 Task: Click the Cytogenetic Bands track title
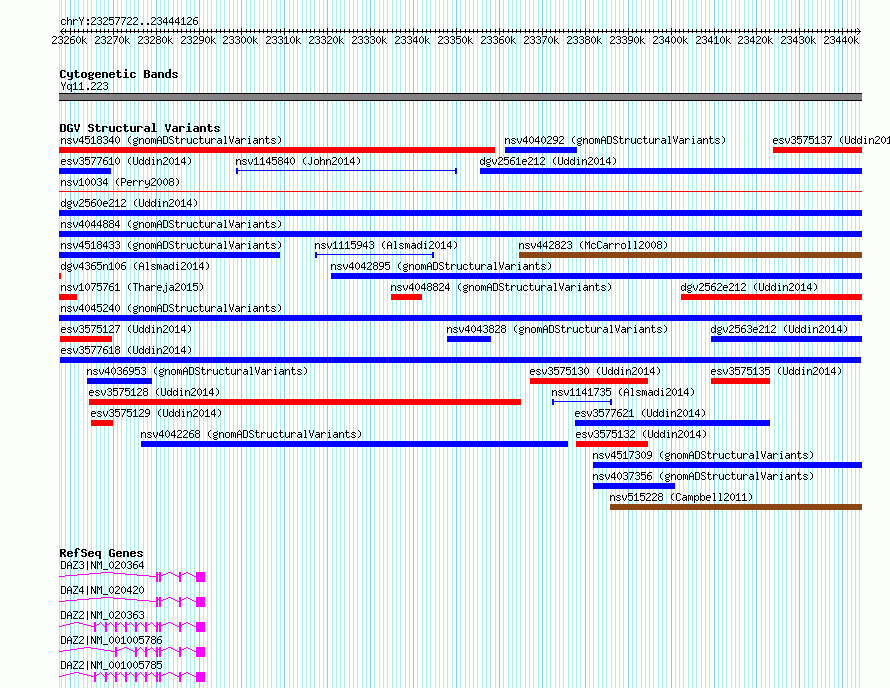click(x=119, y=74)
